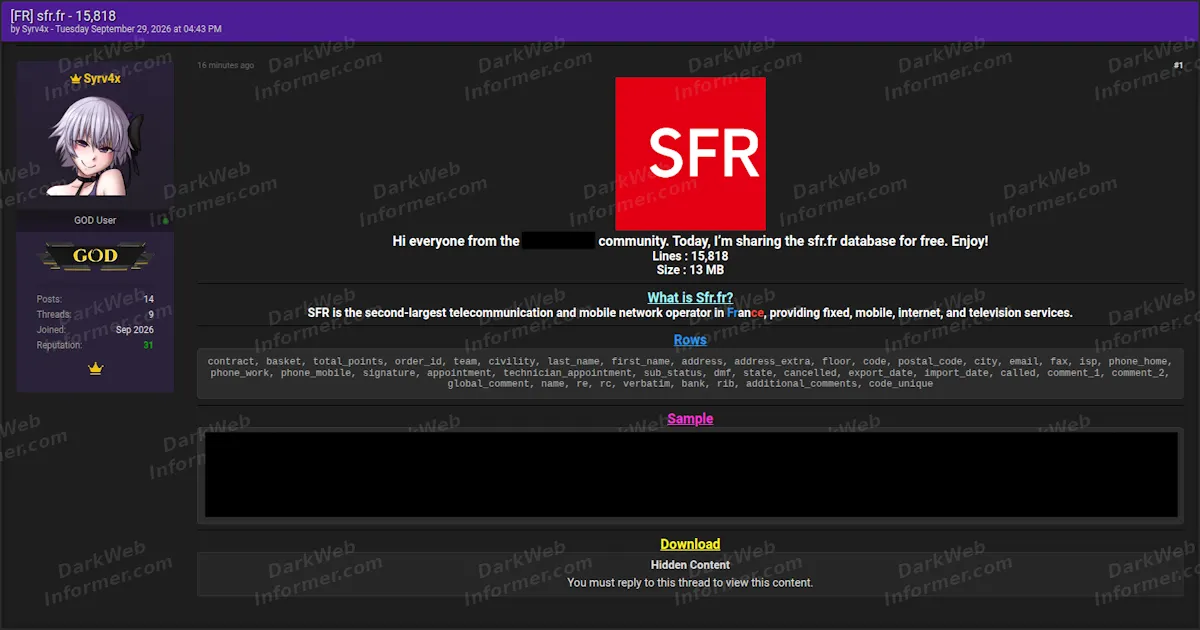Click the 'Sep 2026' joined date
The width and height of the screenshot is (1200, 630).
click(x=135, y=330)
